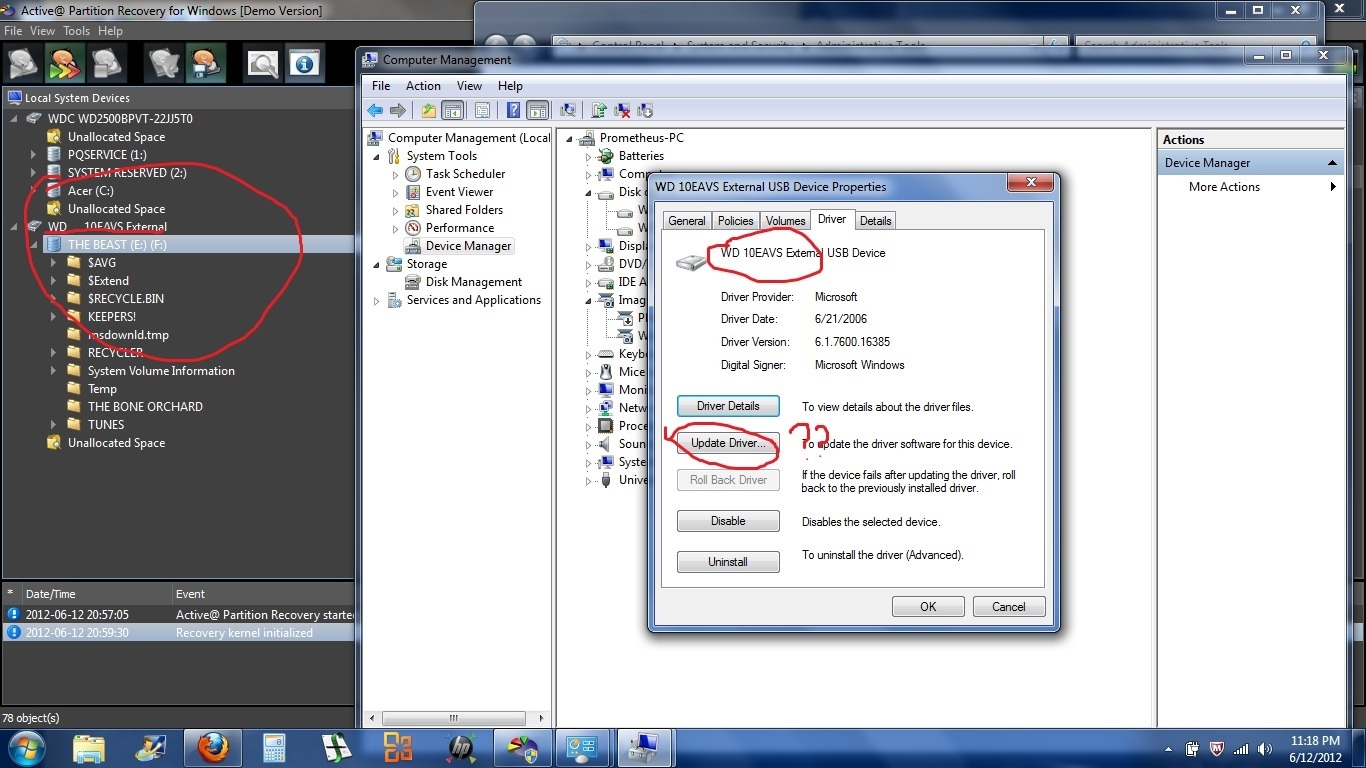Expand the System Volume Information folder
Image resolution: width=1366 pixels, height=768 pixels.
(x=53, y=371)
